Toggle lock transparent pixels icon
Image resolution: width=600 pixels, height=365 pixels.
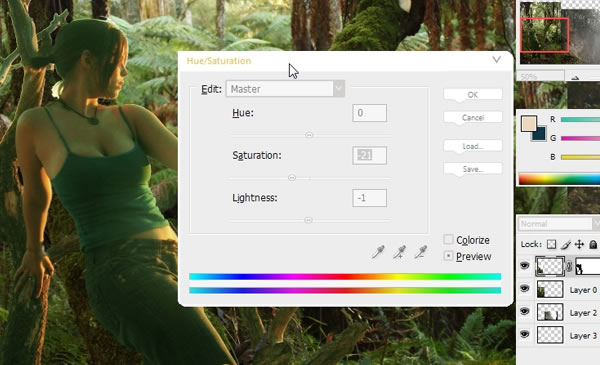551,244
